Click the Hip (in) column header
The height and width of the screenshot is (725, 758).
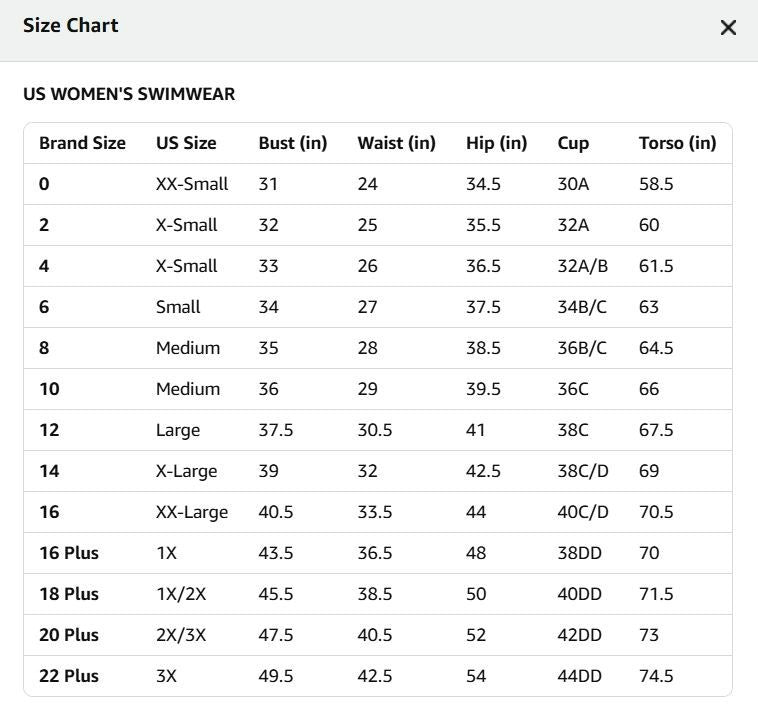click(496, 143)
